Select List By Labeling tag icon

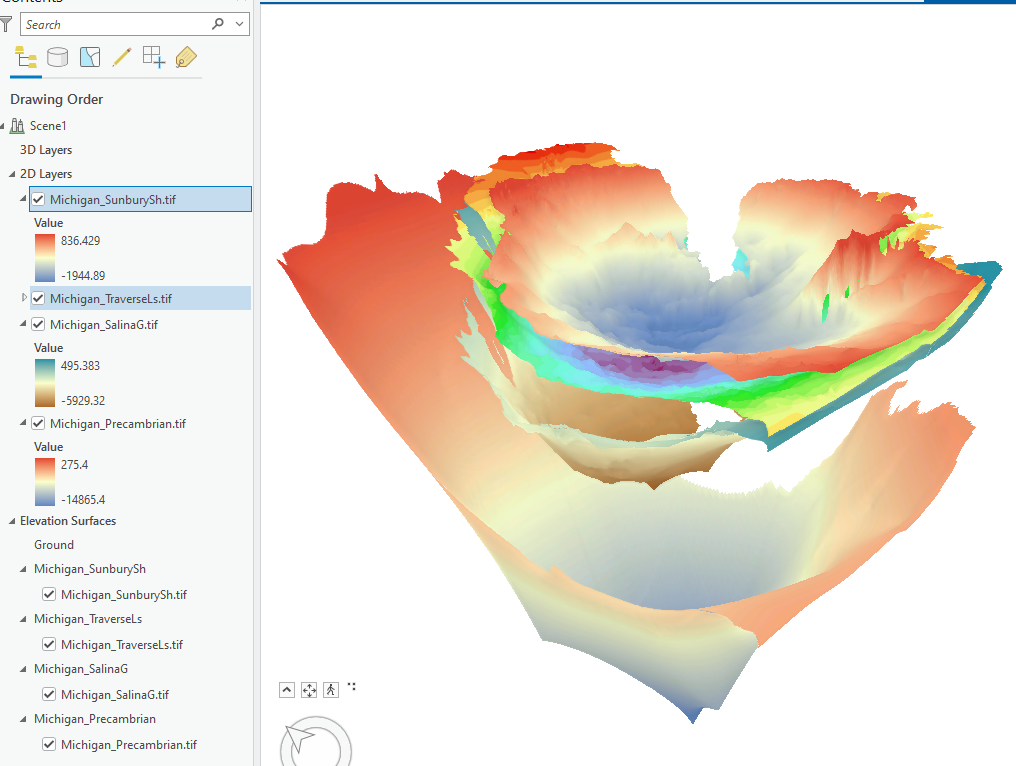click(186, 58)
